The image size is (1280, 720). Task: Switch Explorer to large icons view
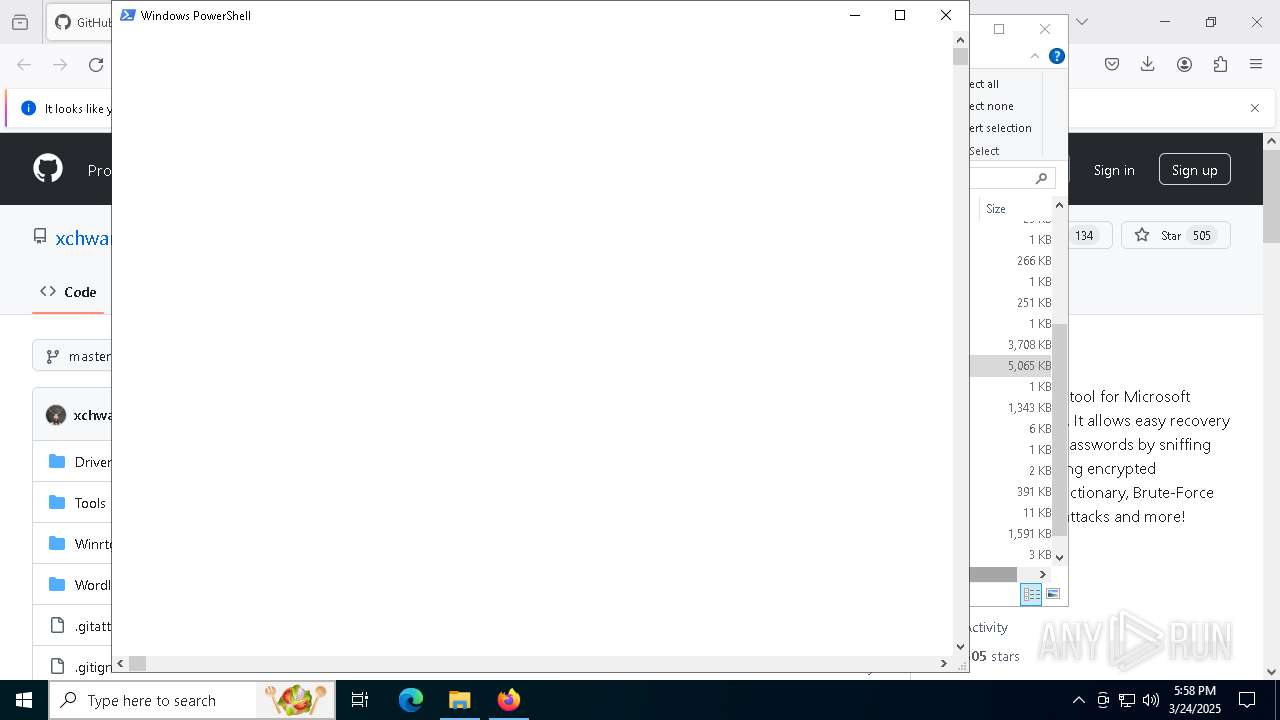click(1052, 594)
